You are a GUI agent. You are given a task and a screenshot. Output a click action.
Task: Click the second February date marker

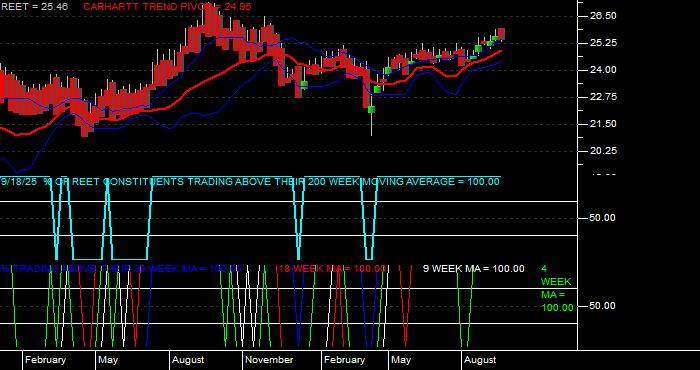(345, 360)
